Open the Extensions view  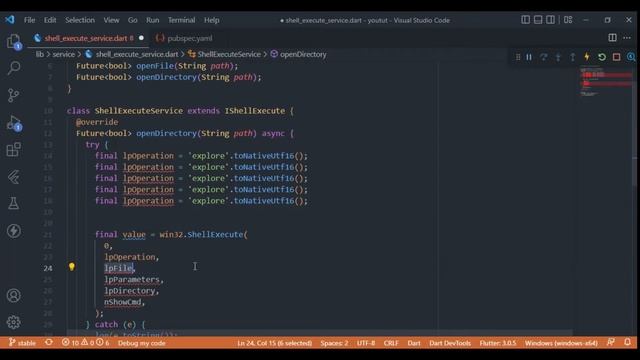[x=13, y=149]
